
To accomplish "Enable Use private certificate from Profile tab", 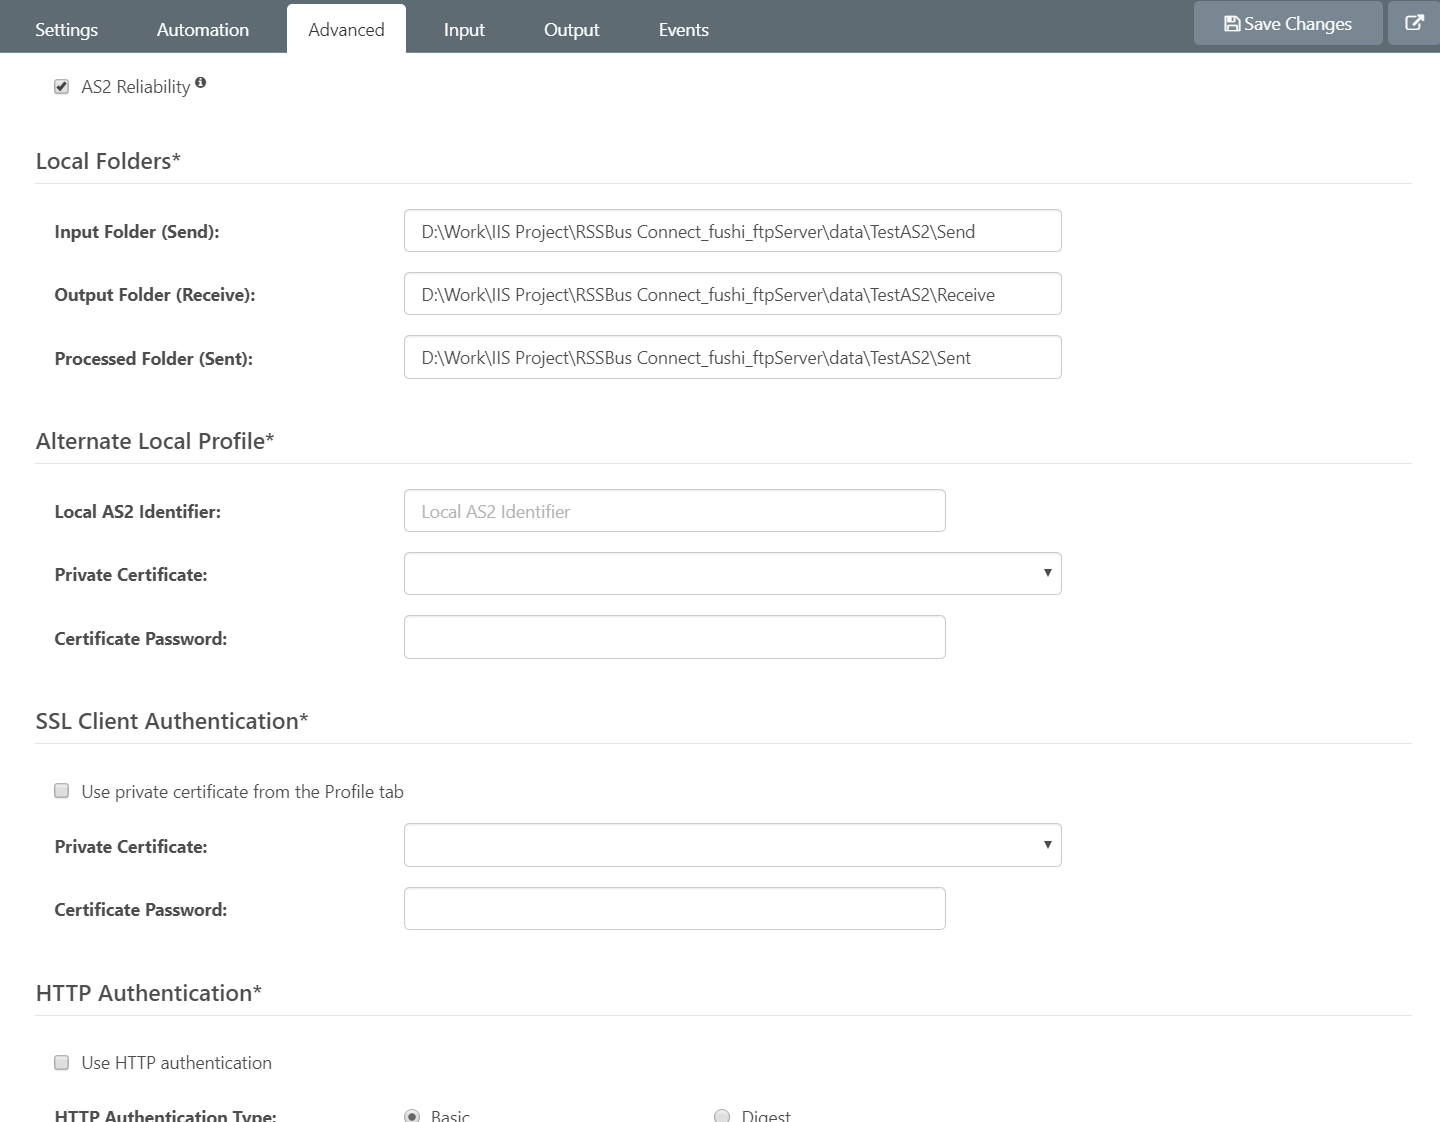I will coord(62,791).
